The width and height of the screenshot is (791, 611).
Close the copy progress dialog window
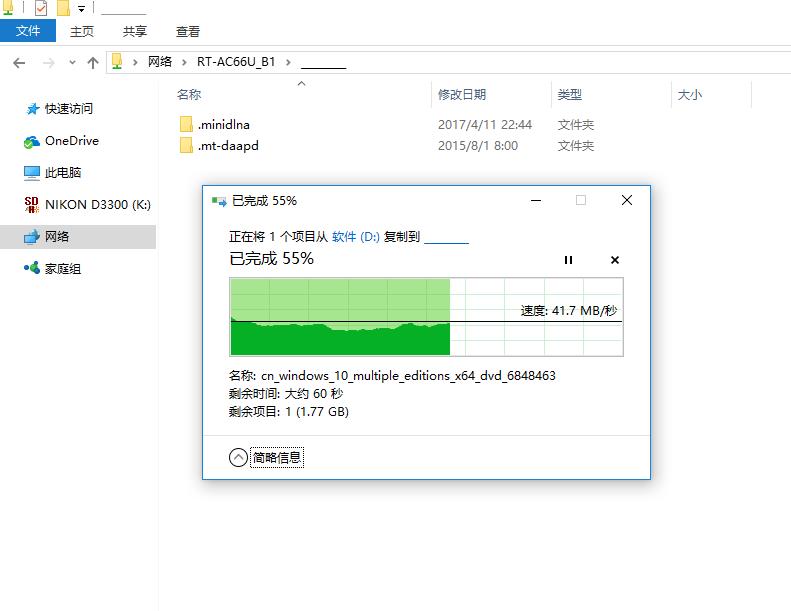coord(627,201)
